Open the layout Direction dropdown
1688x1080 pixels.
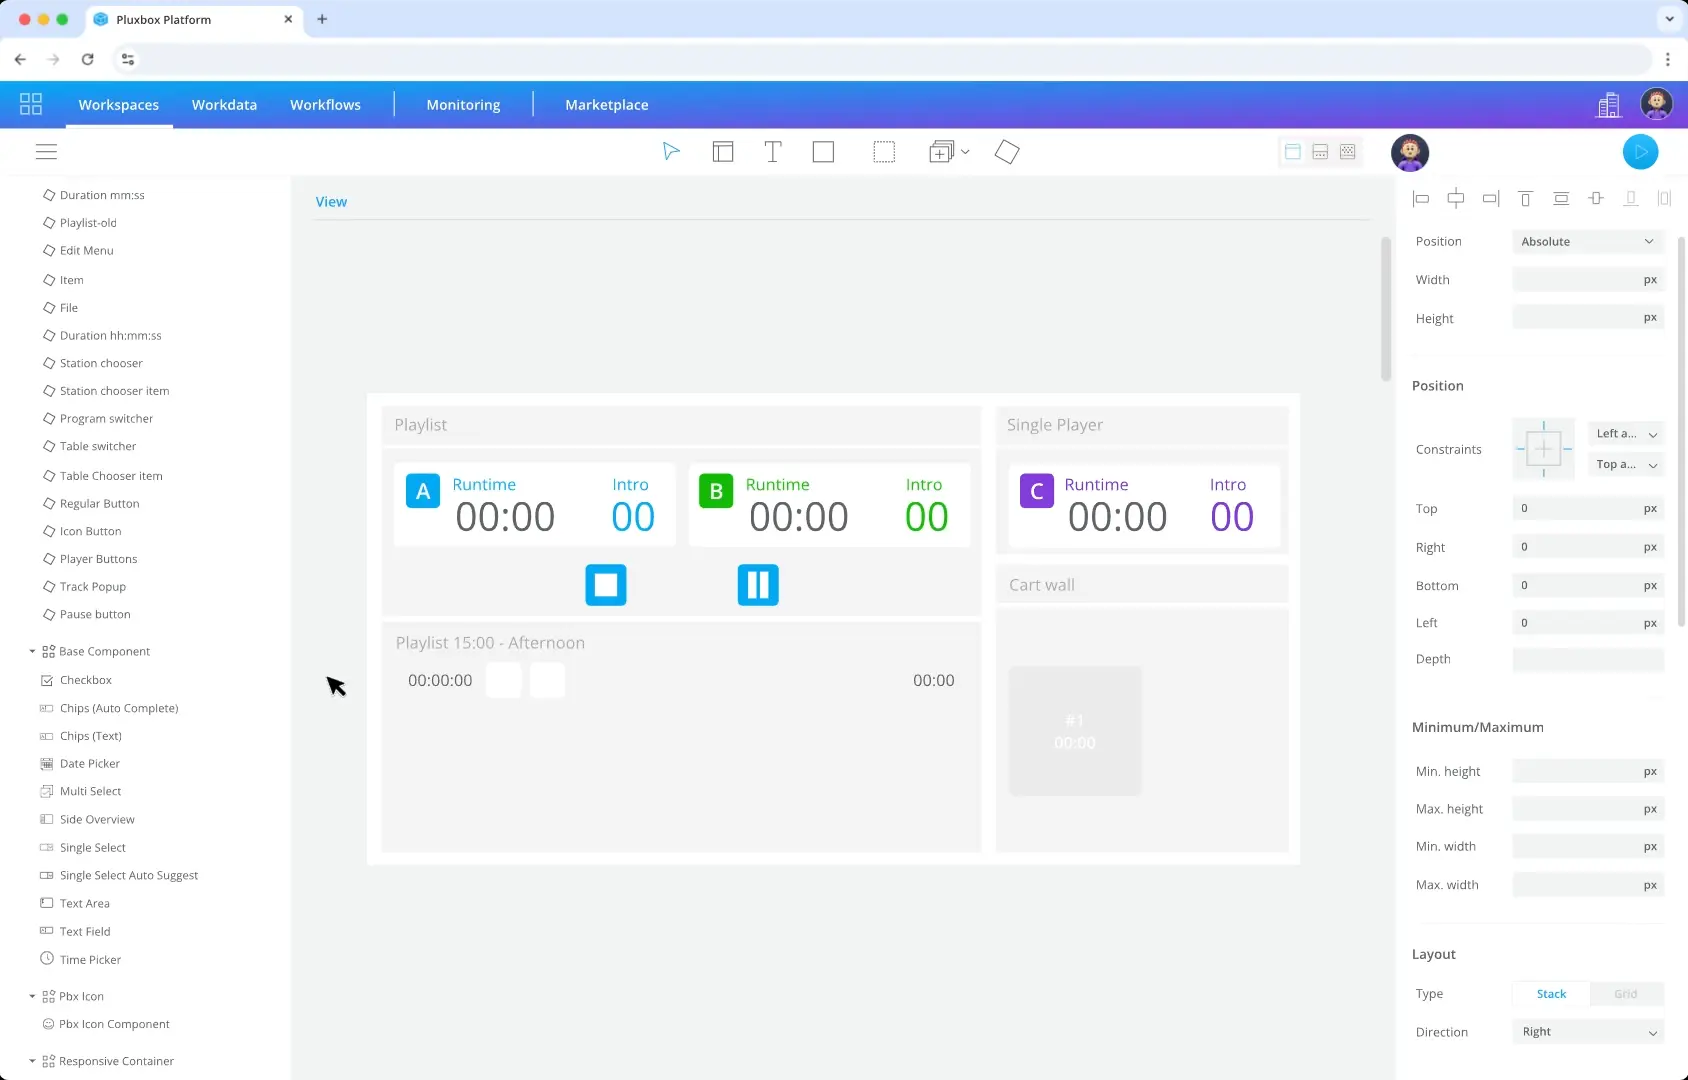point(1587,1032)
